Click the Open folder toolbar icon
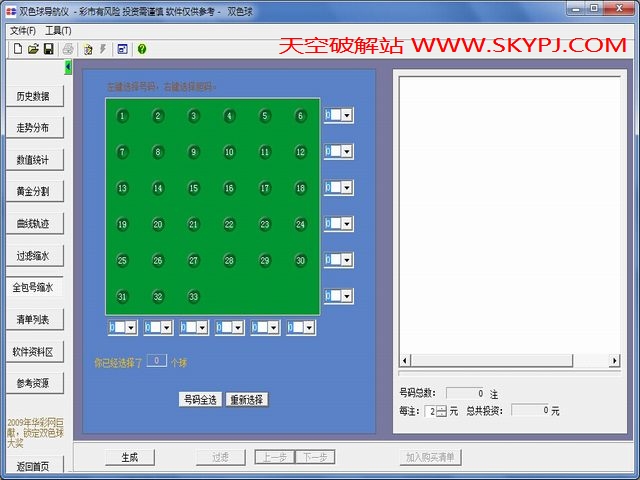This screenshot has width=640, height=480. tap(33, 48)
